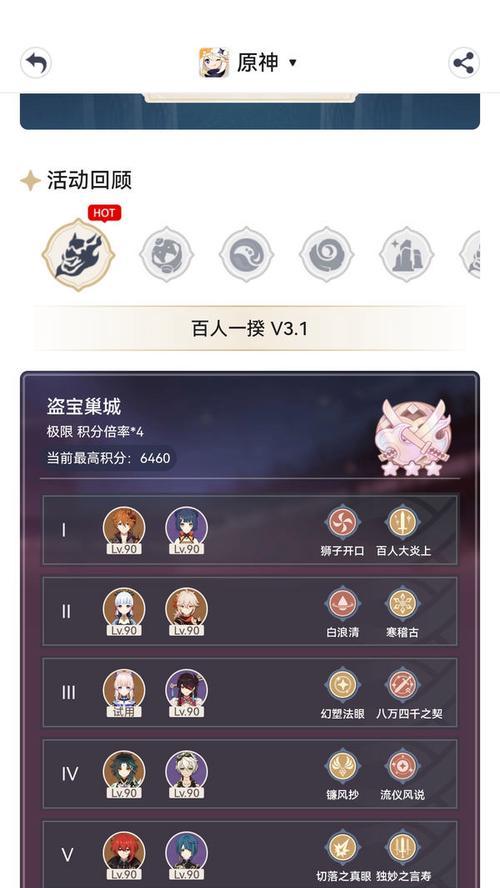The height and width of the screenshot is (888, 500).
Task: Switch to the second event review icon
Action: point(166,254)
